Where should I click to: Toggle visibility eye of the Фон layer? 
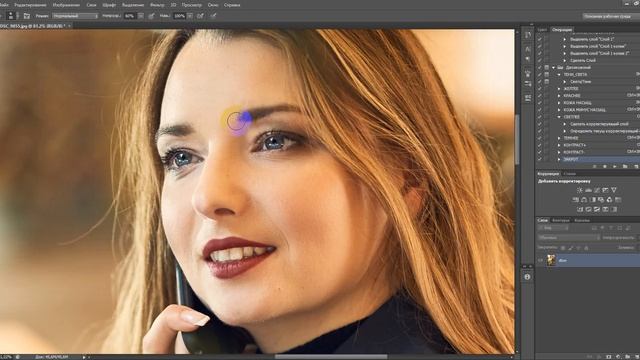click(x=540, y=260)
